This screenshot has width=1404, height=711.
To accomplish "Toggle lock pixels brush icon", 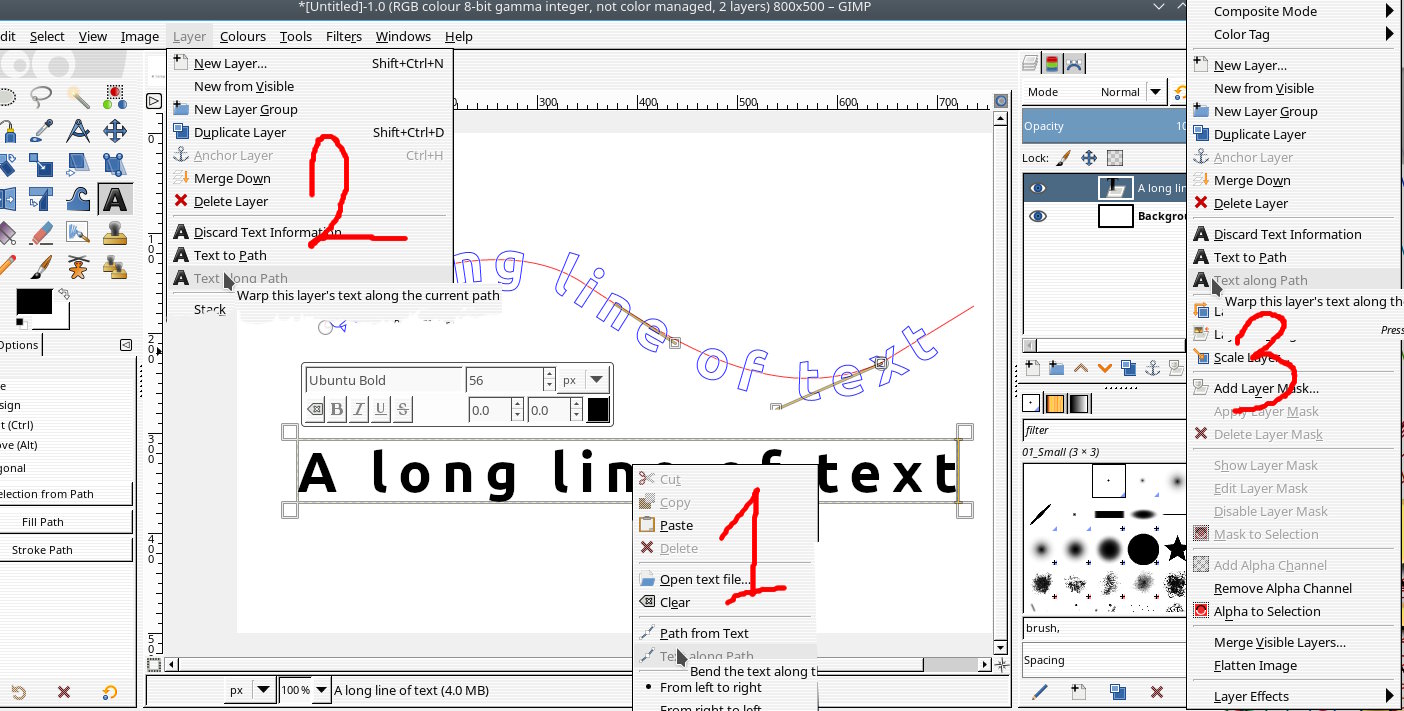I will pyautogui.click(x=1063, y=158).
